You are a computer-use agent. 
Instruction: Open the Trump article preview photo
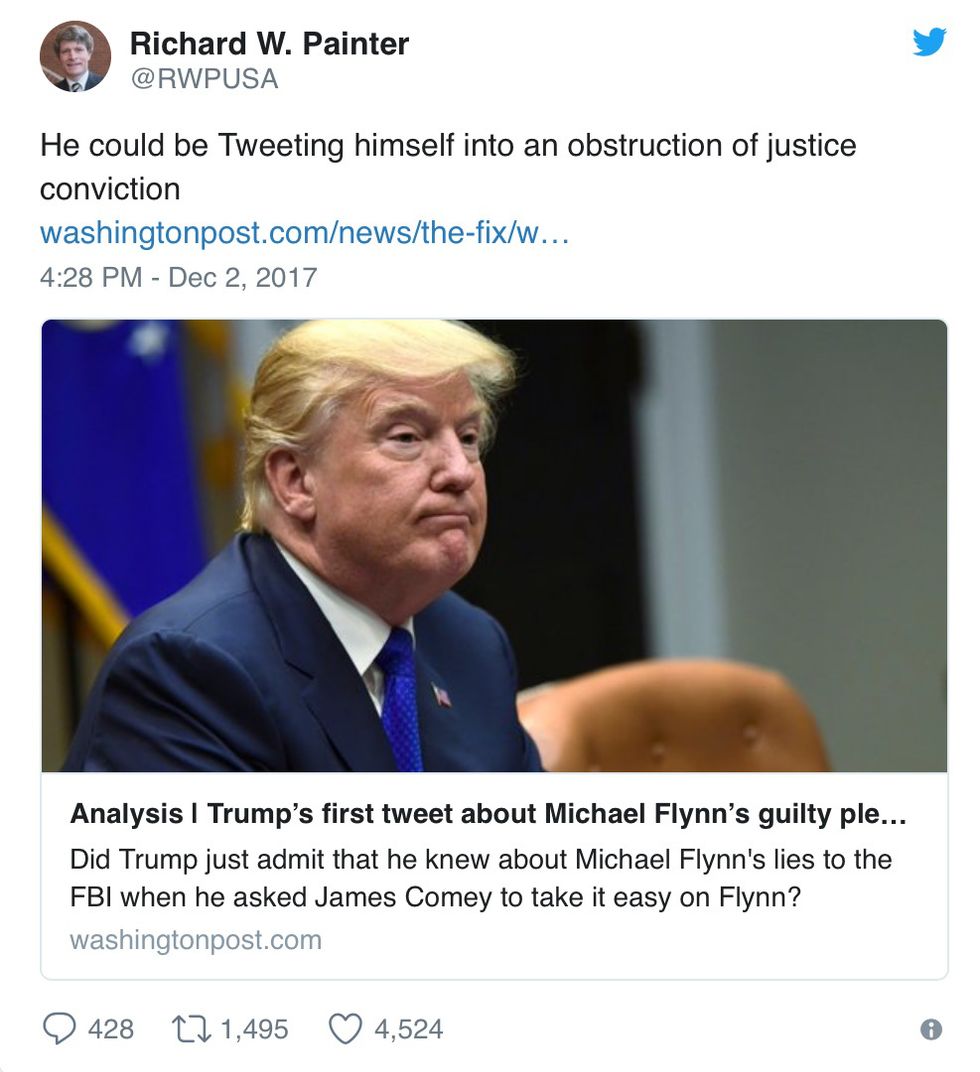[494, 545]
